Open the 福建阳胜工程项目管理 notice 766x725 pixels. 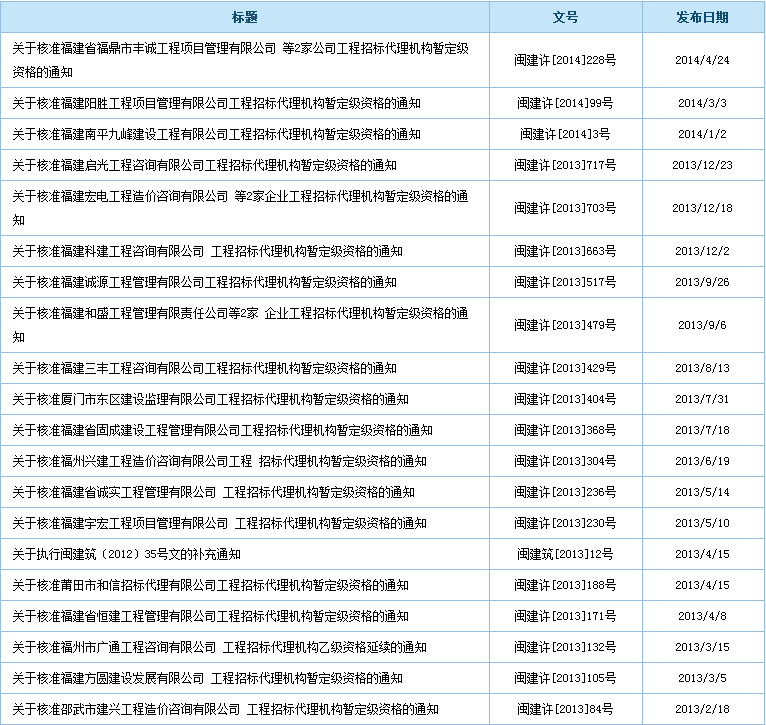(216, 103)
